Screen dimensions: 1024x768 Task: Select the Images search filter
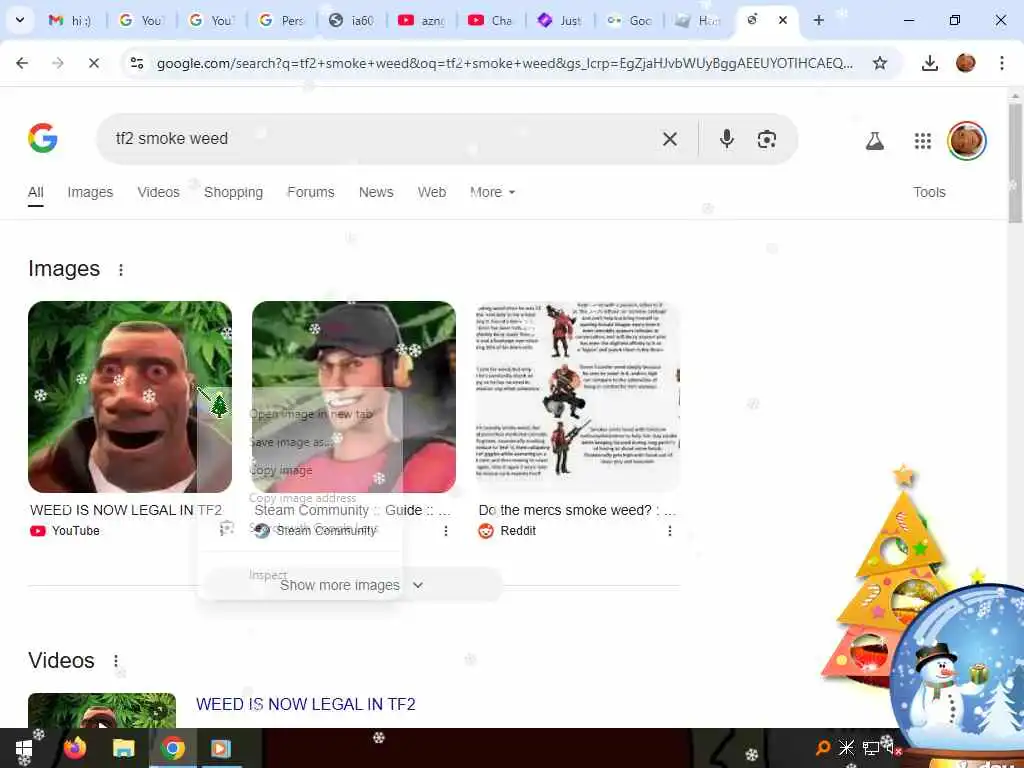tap(90, 192)
